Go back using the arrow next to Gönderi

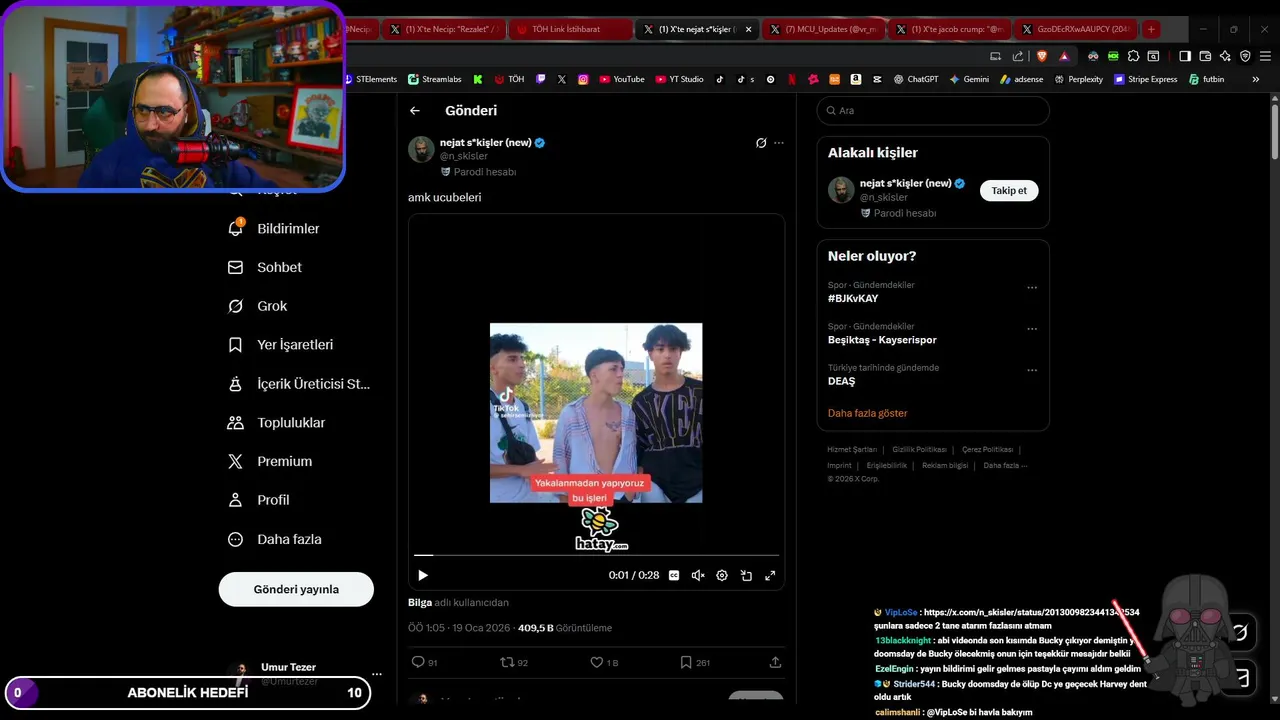[415, 111]
